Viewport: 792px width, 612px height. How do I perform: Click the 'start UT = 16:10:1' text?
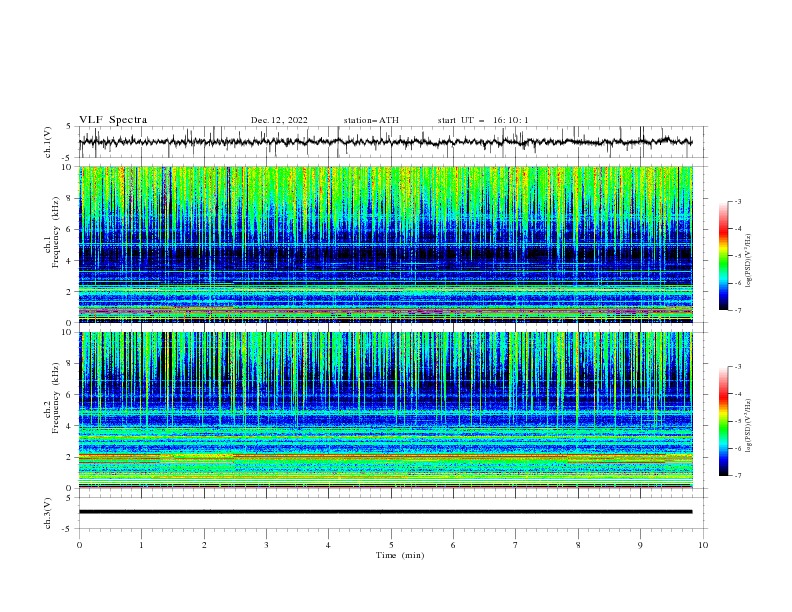click(483, 120)
